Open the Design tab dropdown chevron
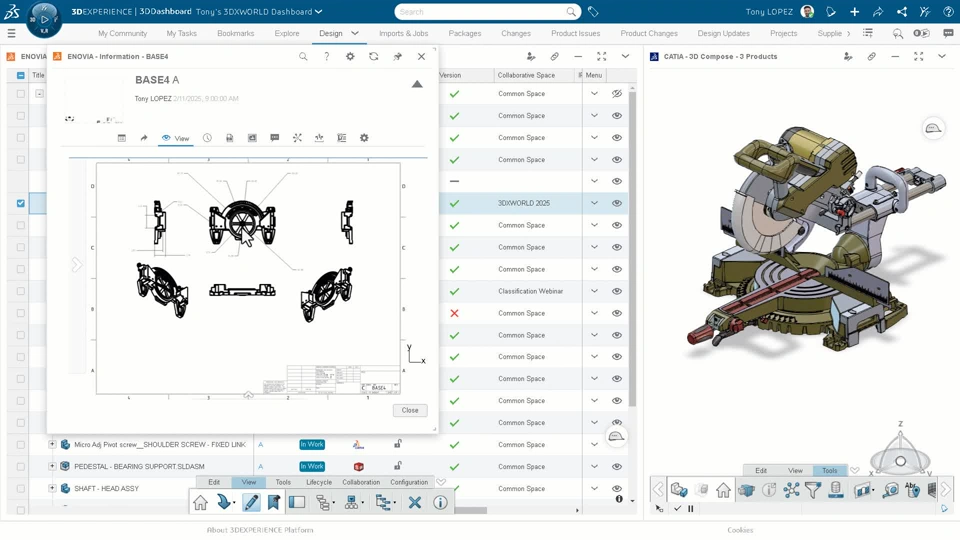 tap(354, 34)
